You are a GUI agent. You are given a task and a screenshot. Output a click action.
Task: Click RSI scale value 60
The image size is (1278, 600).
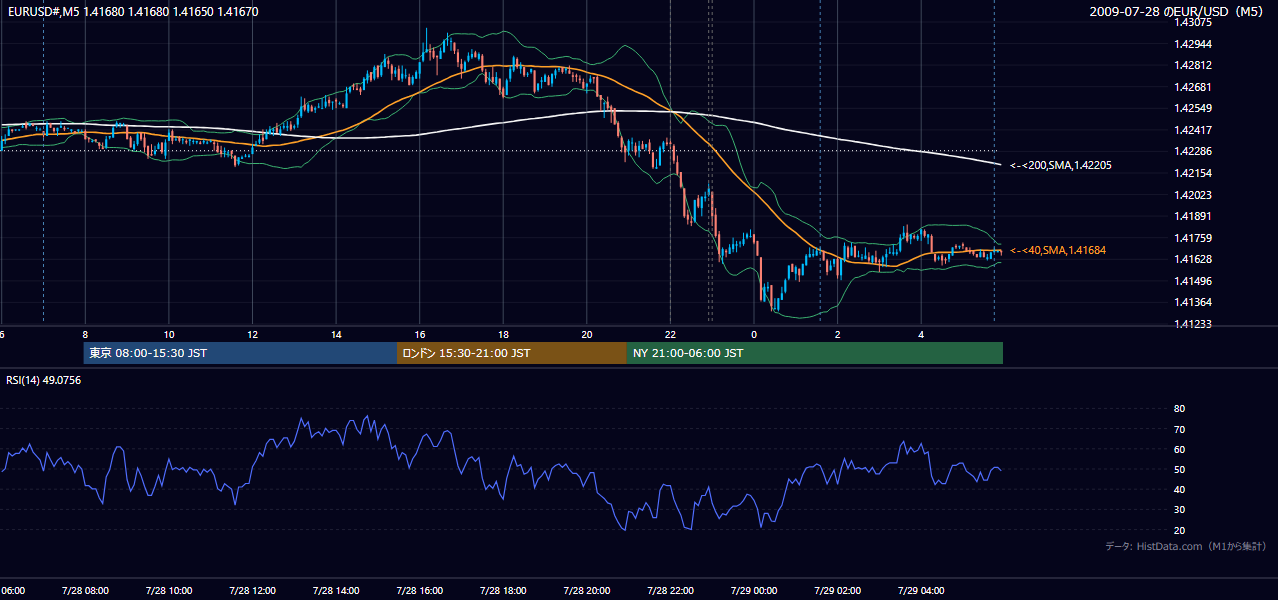[1179, 449]
